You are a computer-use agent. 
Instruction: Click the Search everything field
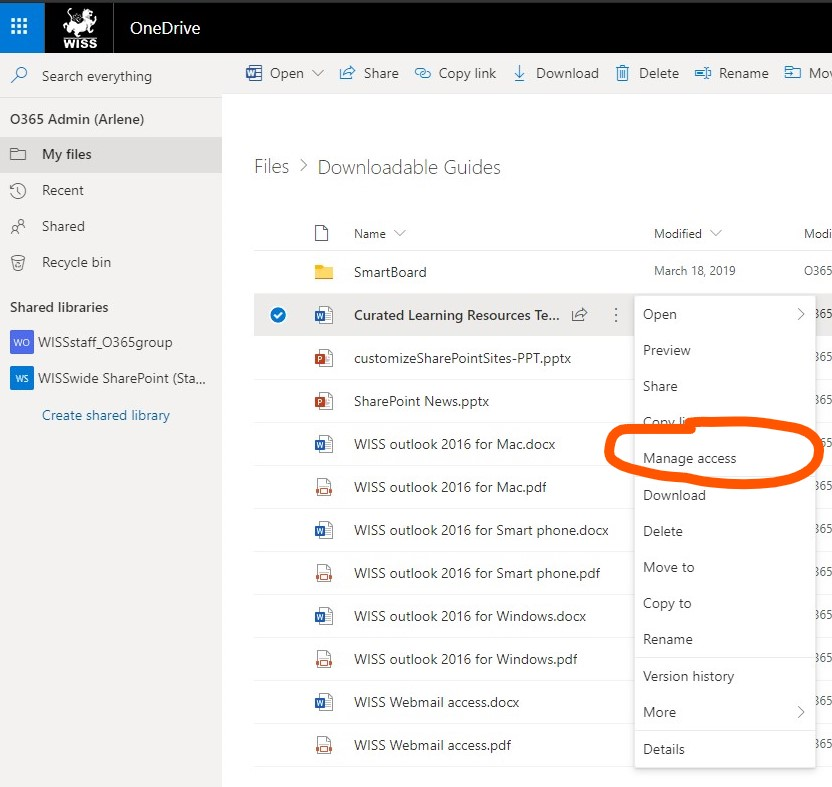[x=111, y=75]
